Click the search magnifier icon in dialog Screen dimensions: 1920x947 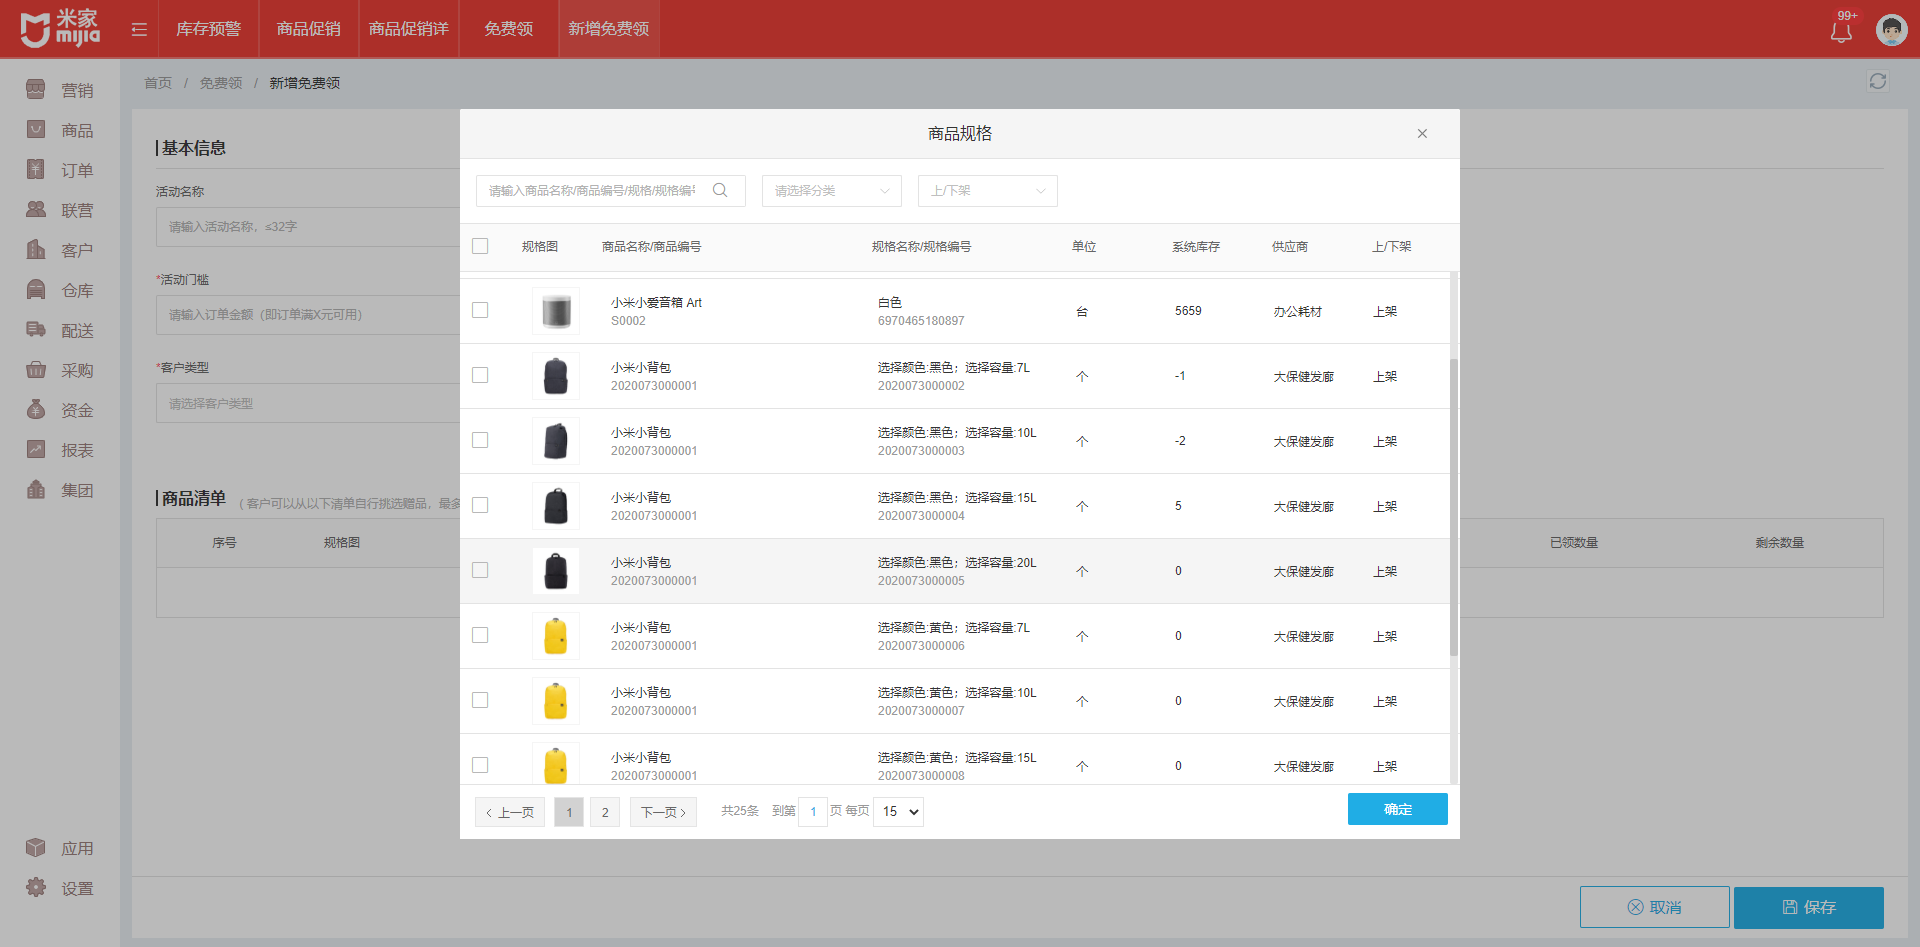click(720, 191)
